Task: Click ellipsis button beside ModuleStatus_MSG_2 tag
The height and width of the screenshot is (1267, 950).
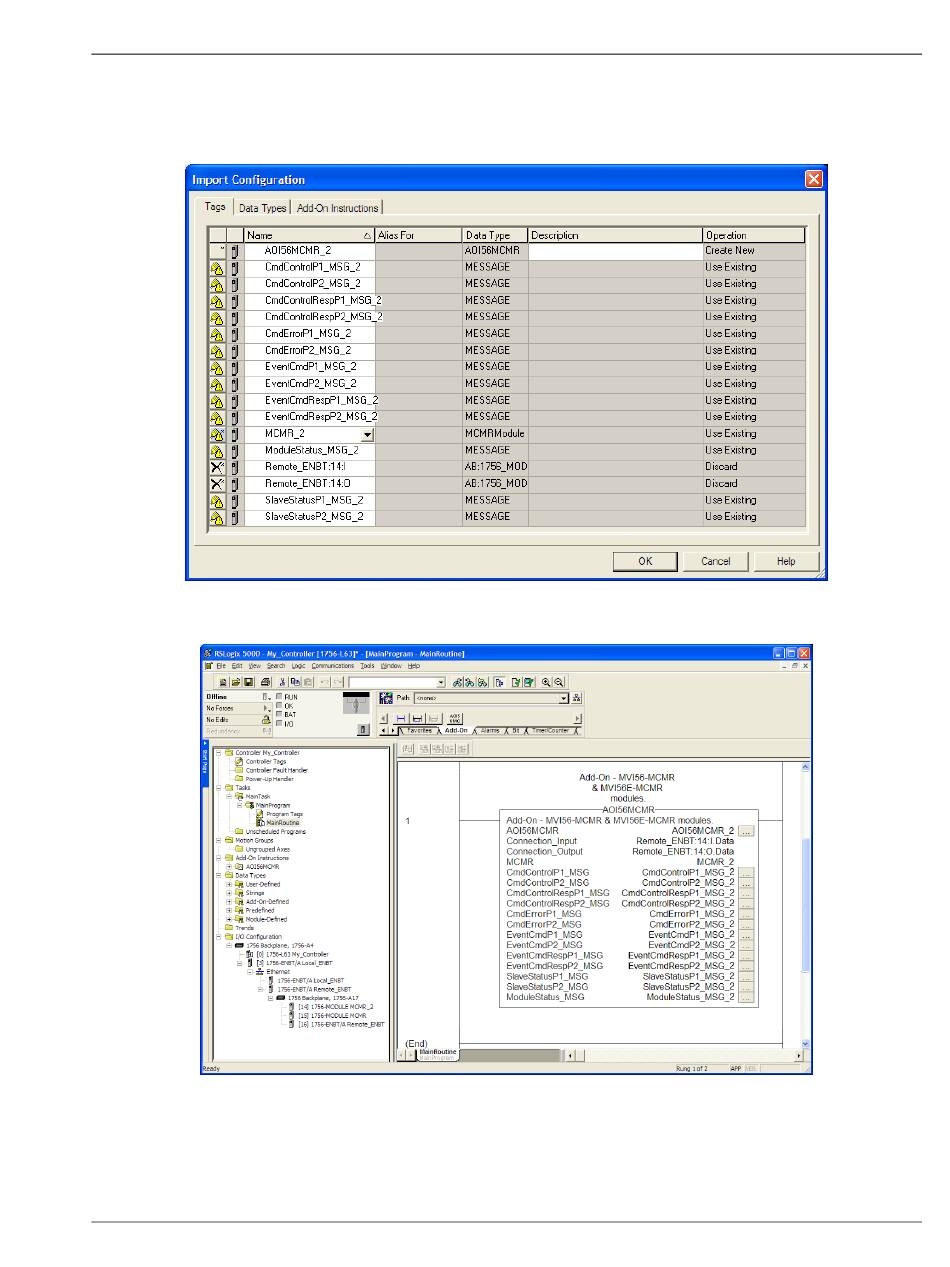Action: point(745,997)
